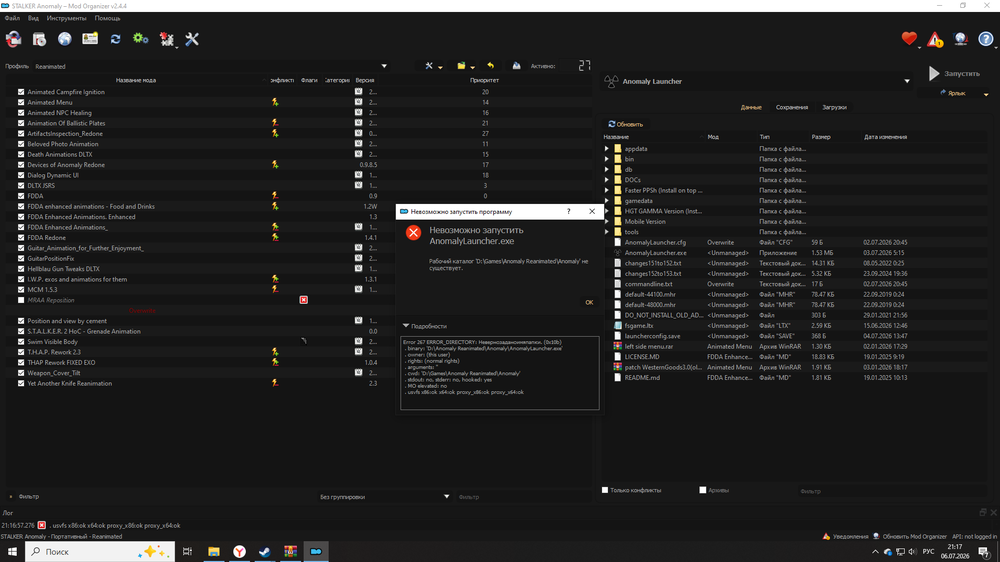Expand the appdata folder

point(607,149)
